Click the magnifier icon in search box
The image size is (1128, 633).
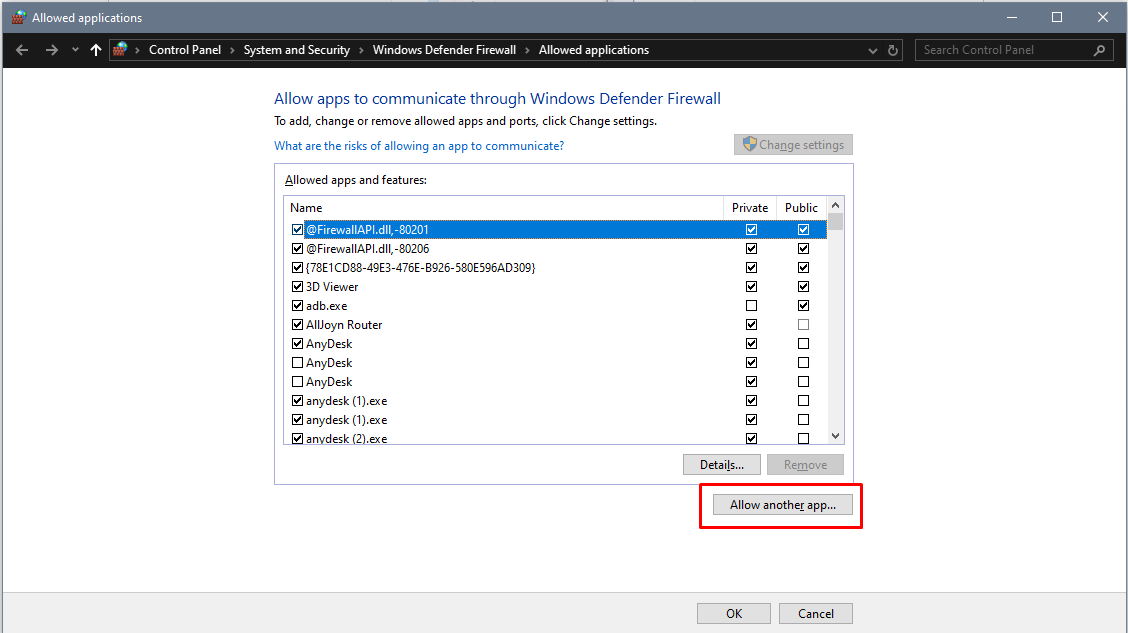click(1099, 50)
